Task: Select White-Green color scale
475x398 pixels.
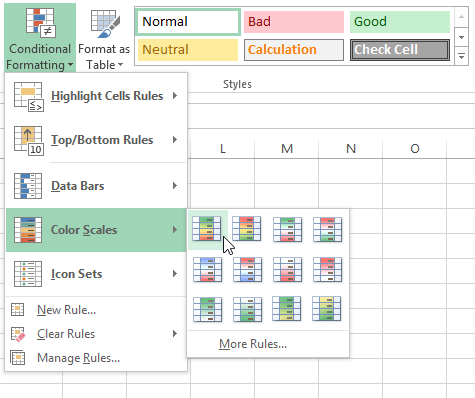Action: click(x=247, y=309)
